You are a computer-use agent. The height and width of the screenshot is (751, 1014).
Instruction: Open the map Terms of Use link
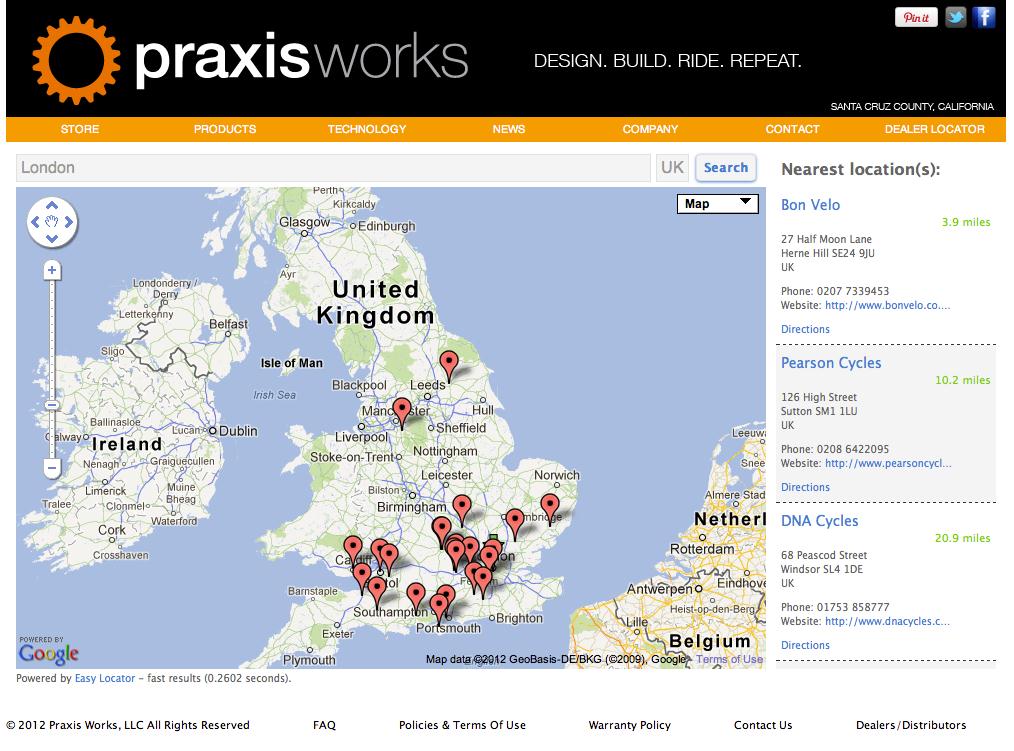(x=729, y=659)
